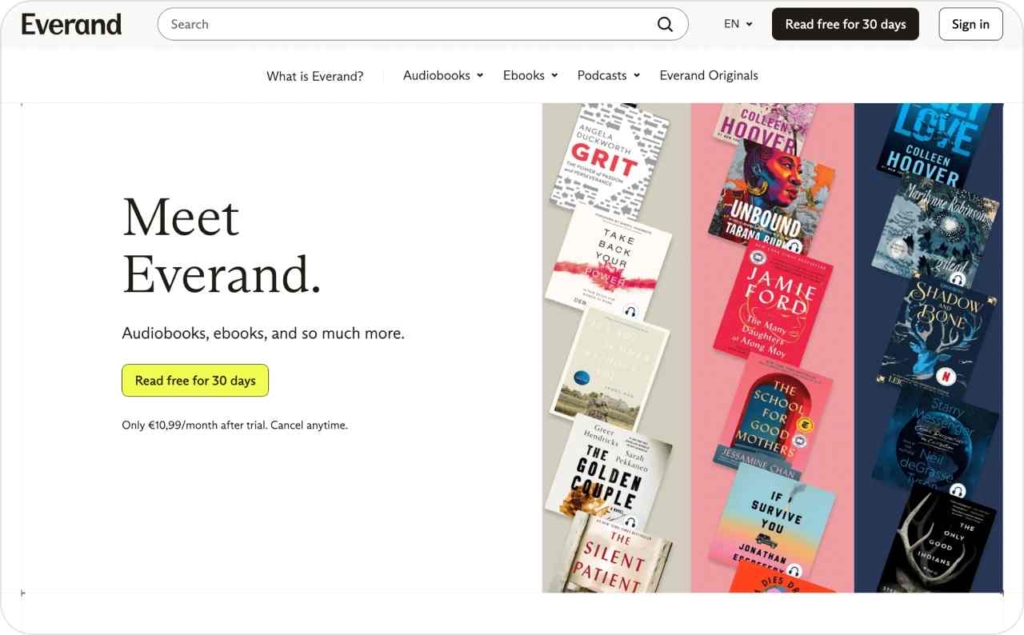Expand the Ebooks dropdown
Image resolution: width=1024 pixels, height=635 pixels.
556,75
